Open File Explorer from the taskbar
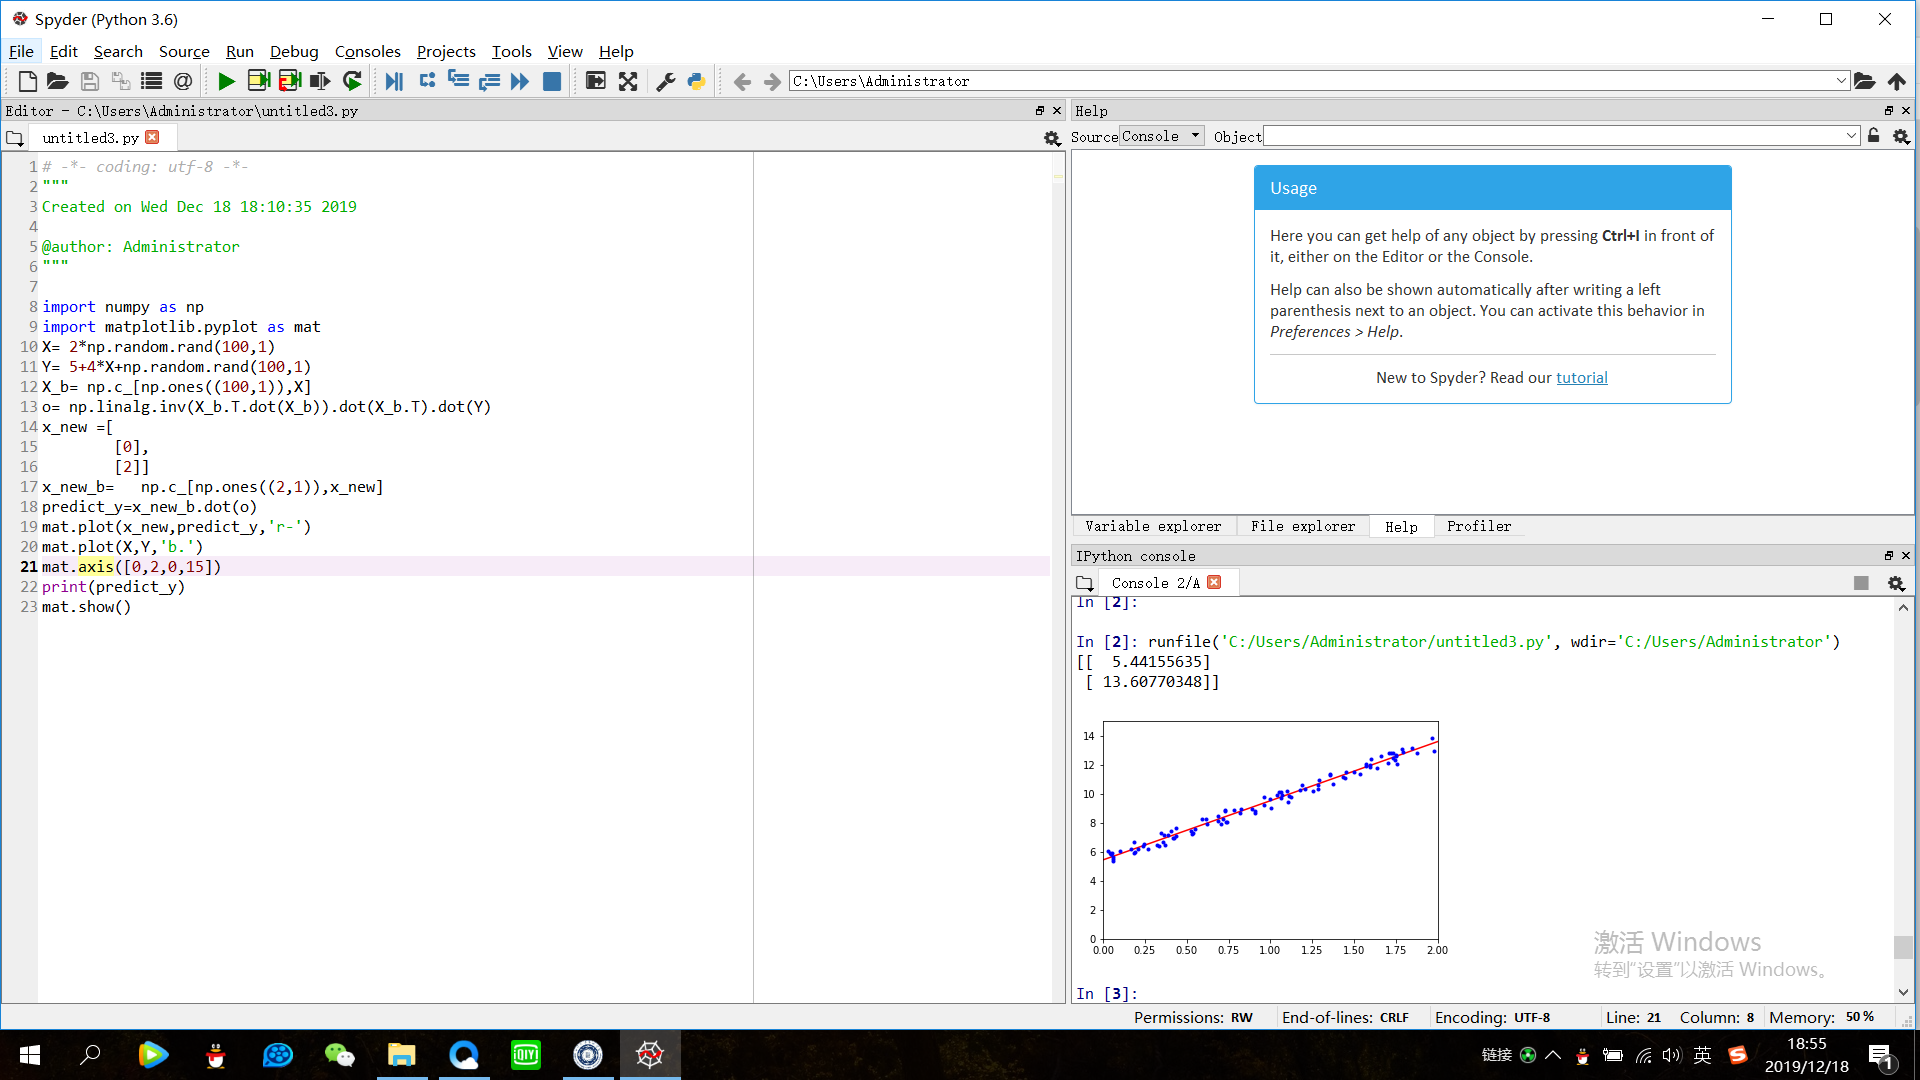Screen dimensions: 1920x1080 pyautogui.click(x=402, y=1055)
